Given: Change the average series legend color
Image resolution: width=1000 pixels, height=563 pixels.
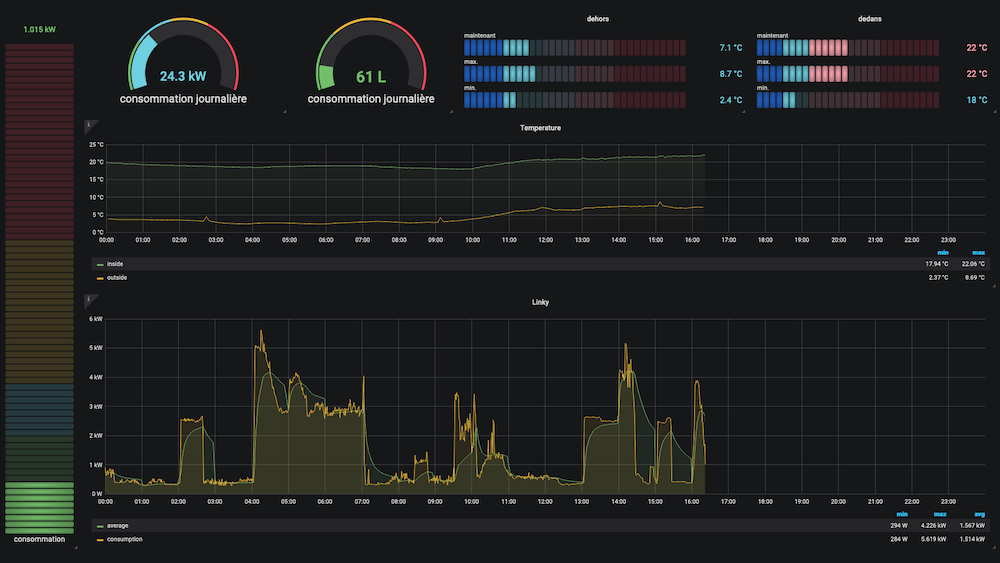Looking at the screenshot, I should pos(100,527).
